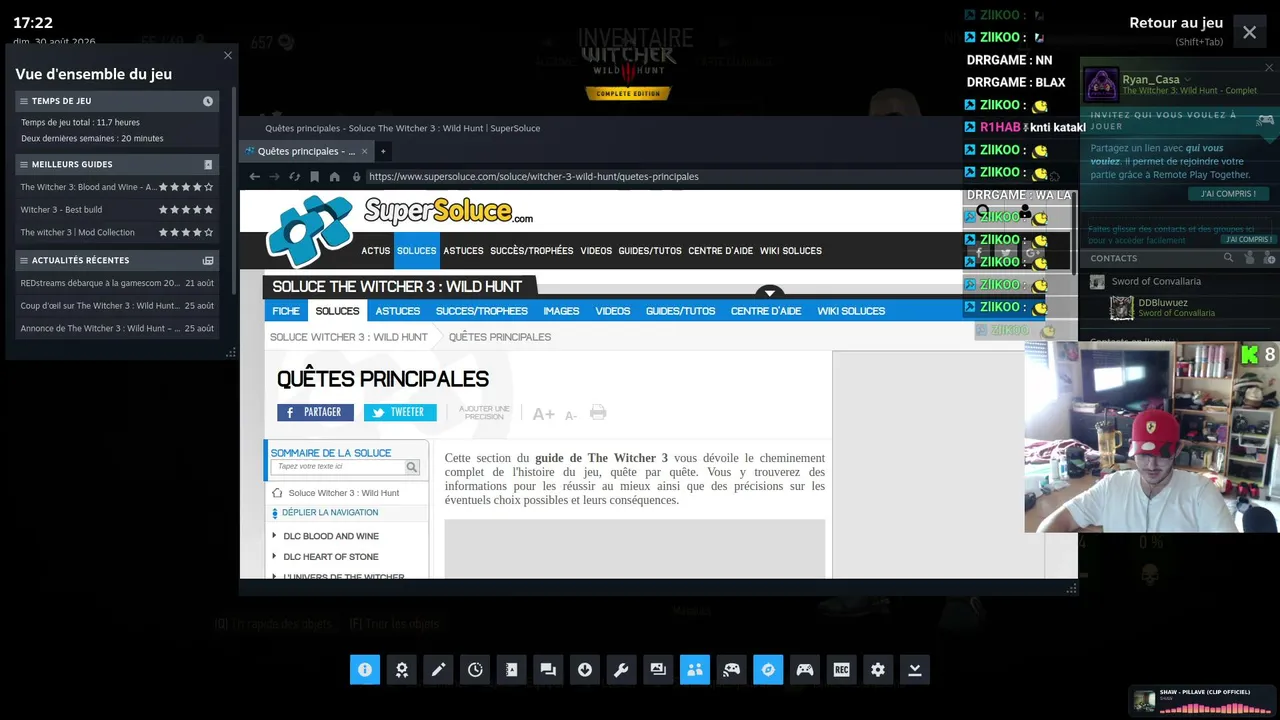Open ASTUCES in the SuperSoluce top menu
The height and width of the screenshot is (720, 1280).
pos(463,251)
